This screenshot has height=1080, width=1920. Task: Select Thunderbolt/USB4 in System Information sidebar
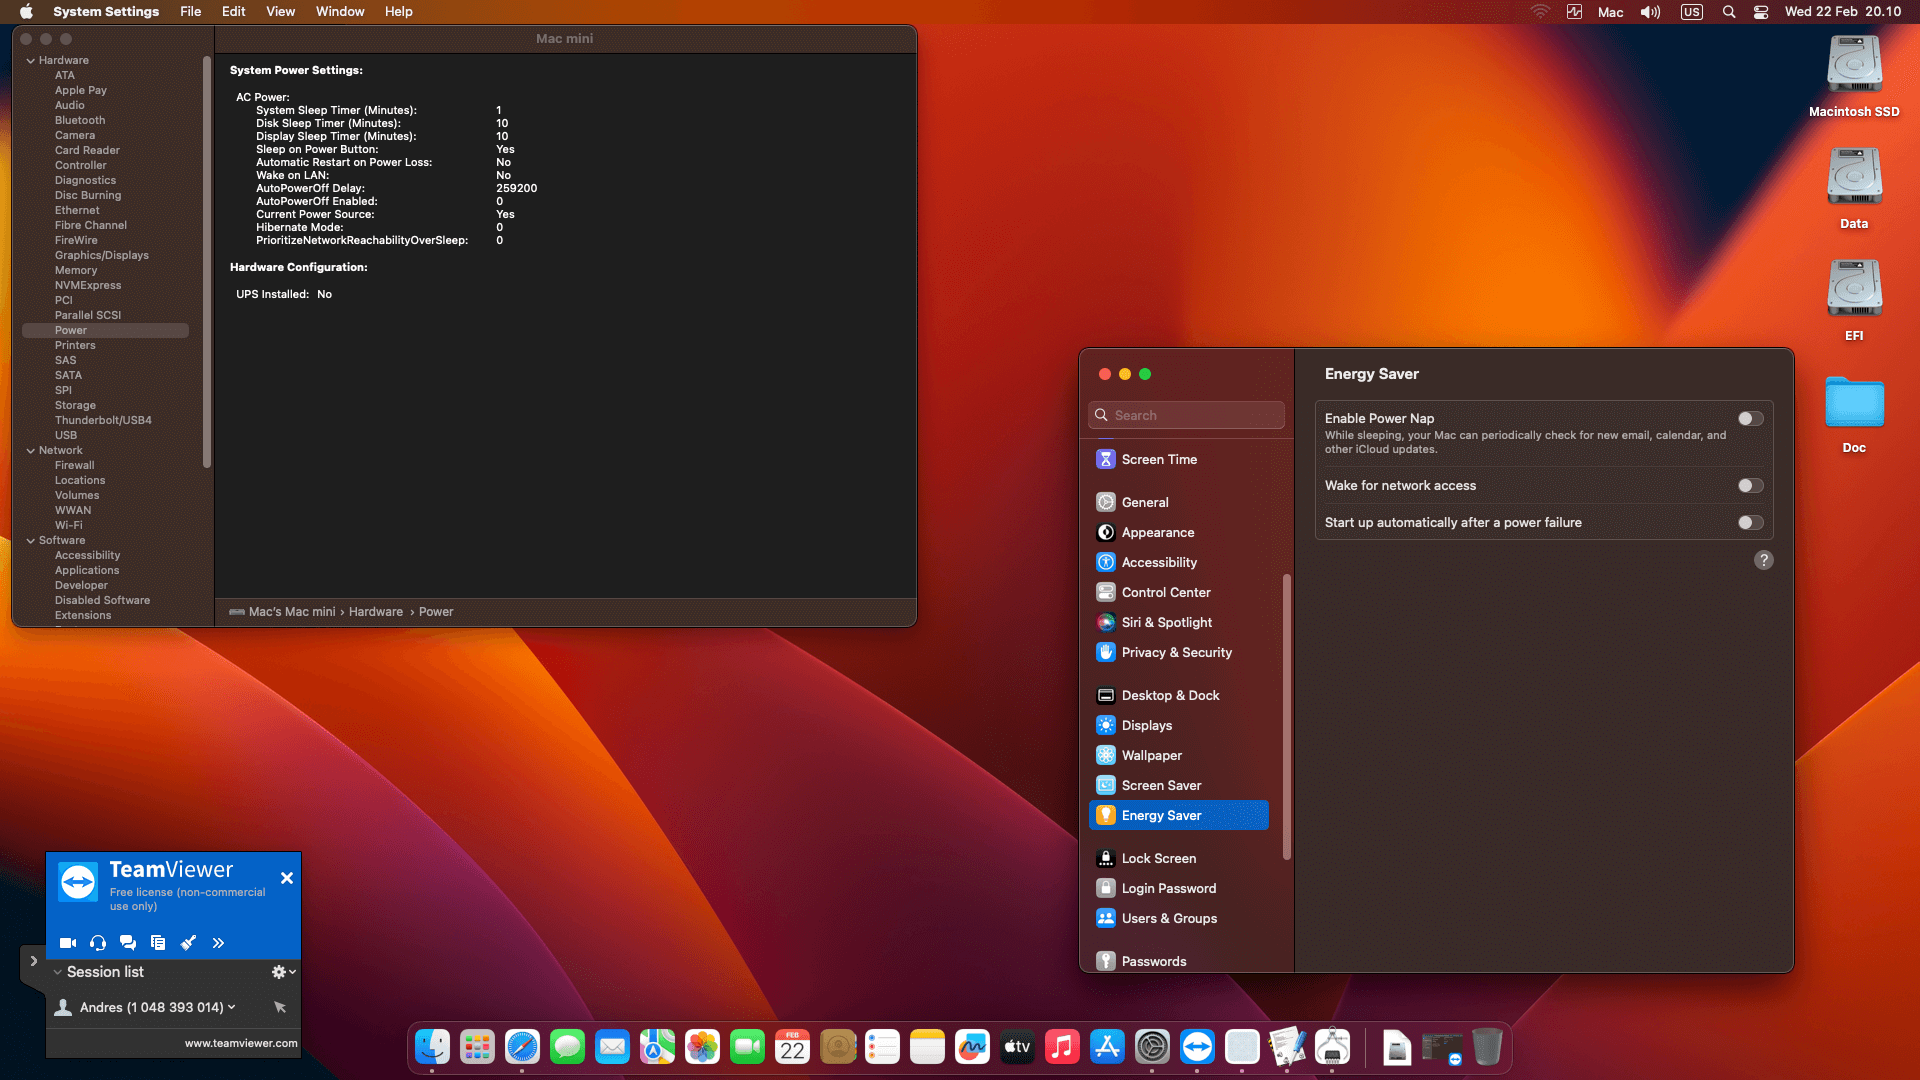103,420
